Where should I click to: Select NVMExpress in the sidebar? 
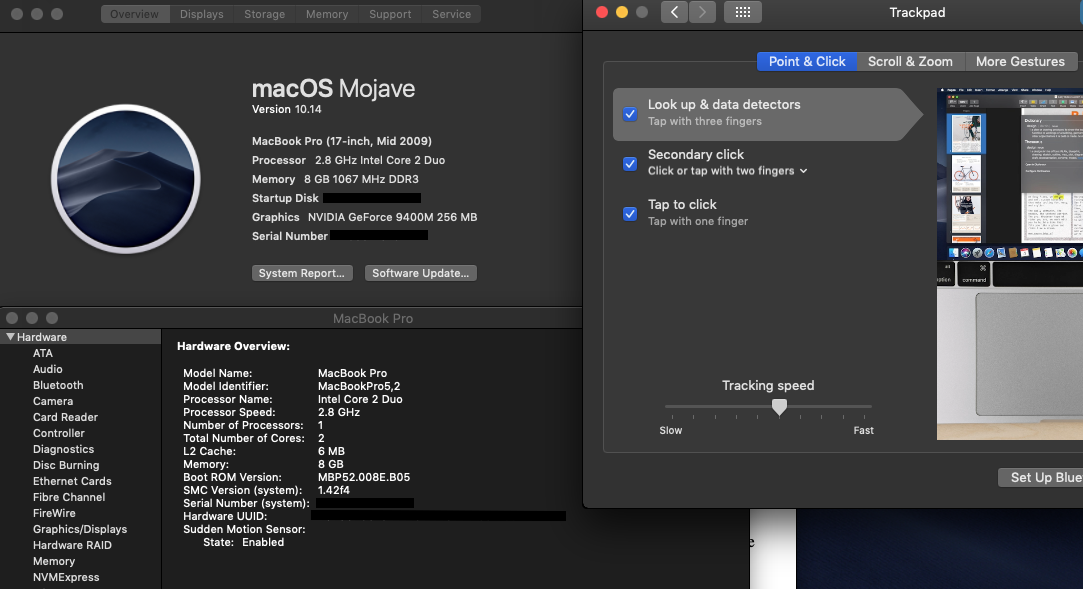(x=66, y=577)
